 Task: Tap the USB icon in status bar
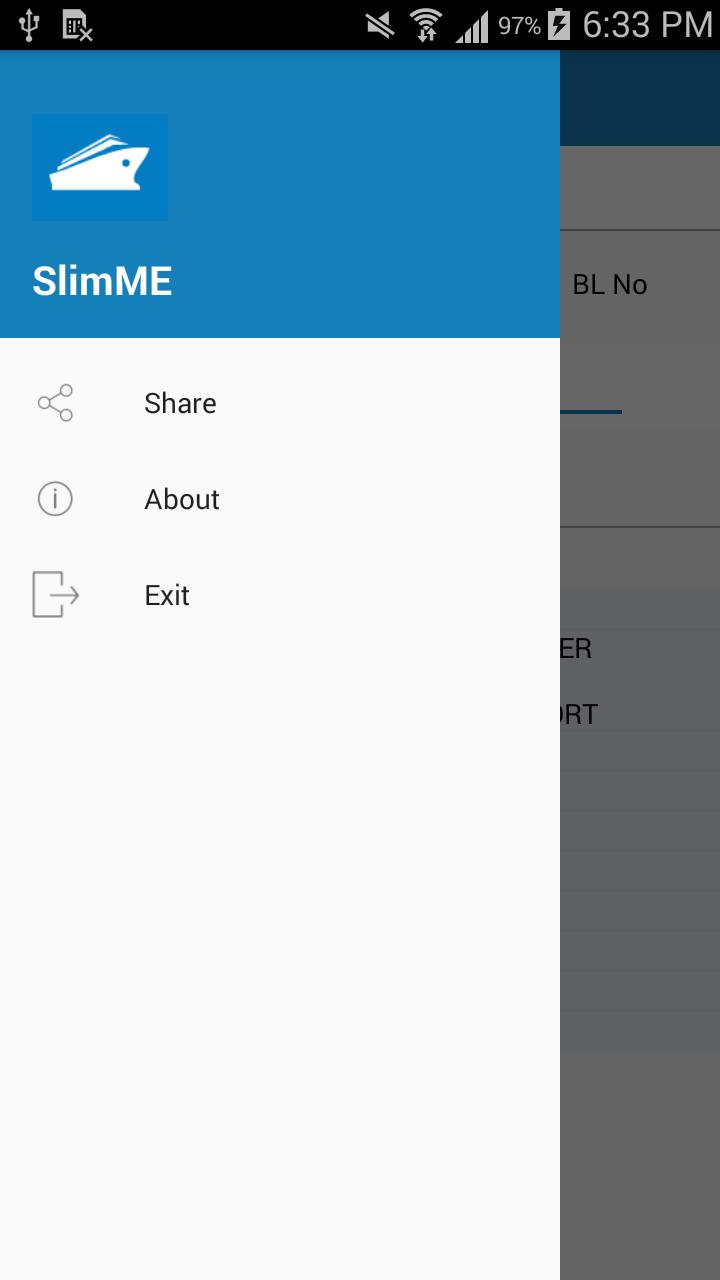point(28,25)
